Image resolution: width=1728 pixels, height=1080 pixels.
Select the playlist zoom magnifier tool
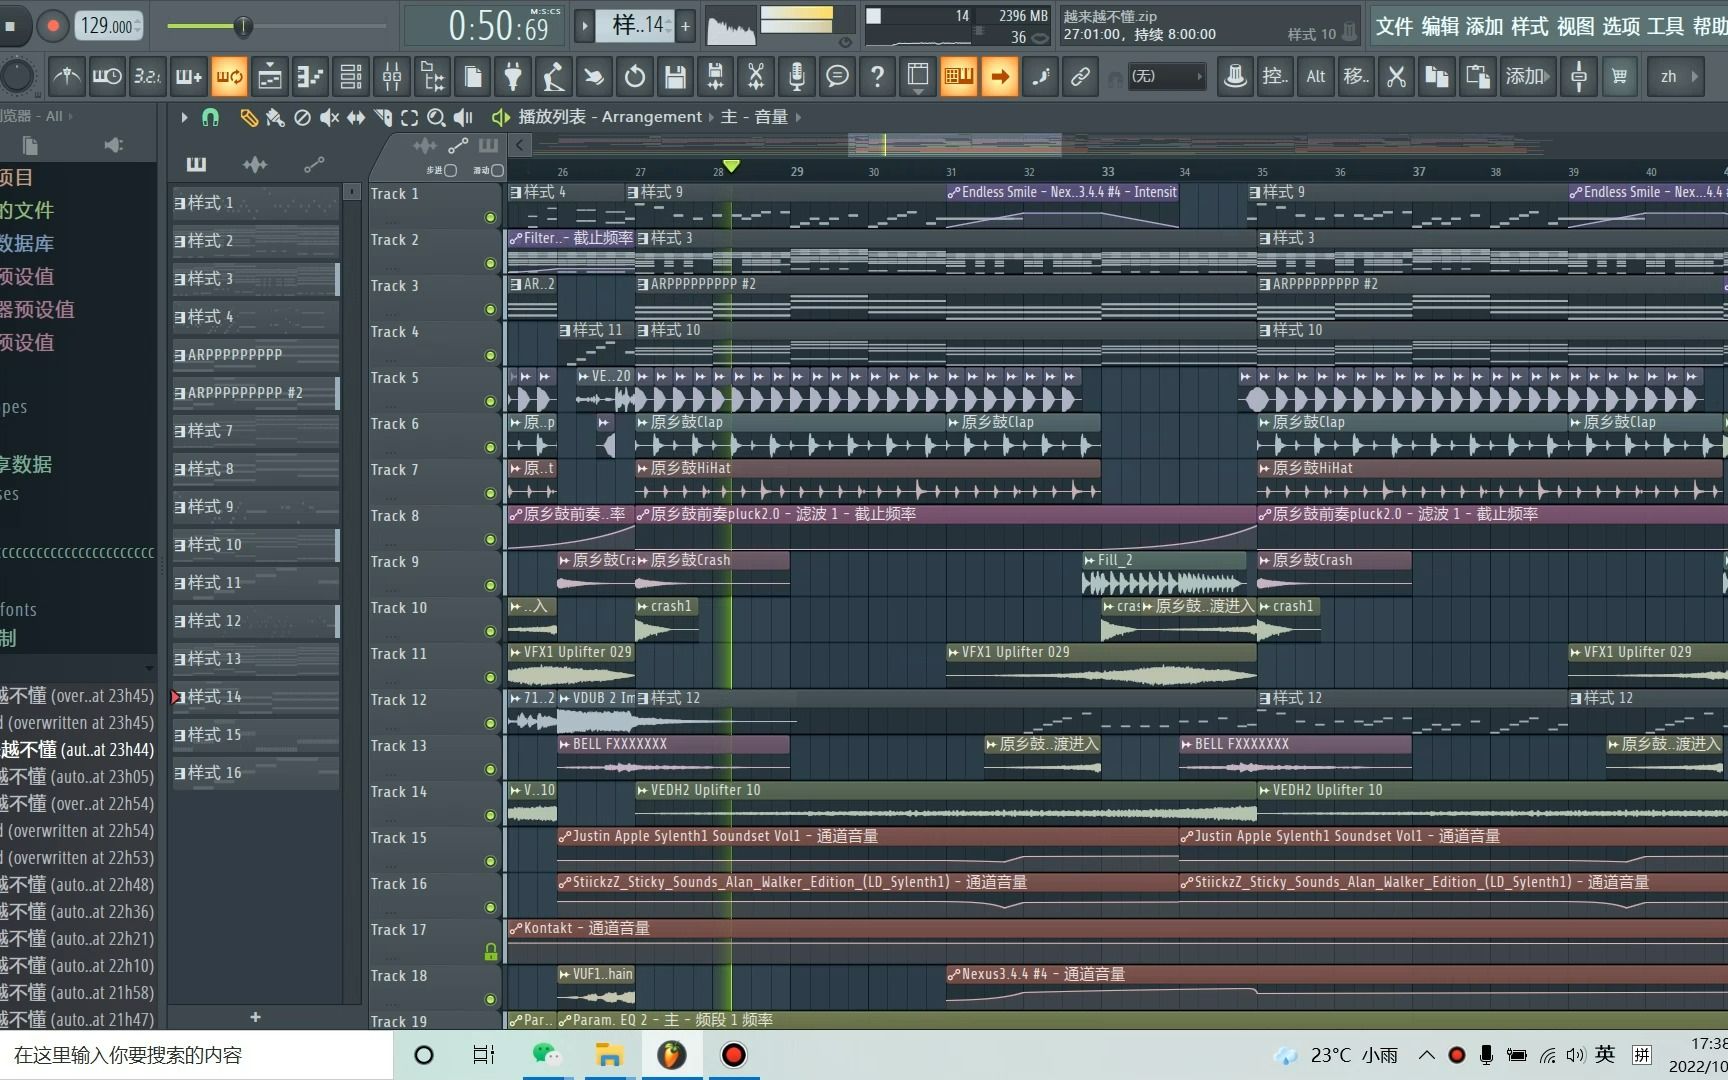(436, 117)
